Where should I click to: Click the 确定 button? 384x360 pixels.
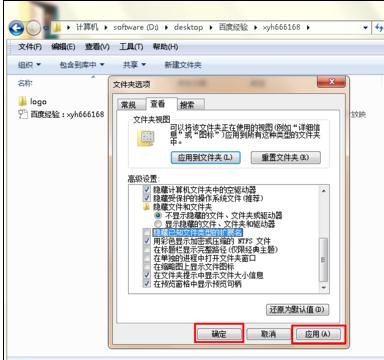point(219,334)
